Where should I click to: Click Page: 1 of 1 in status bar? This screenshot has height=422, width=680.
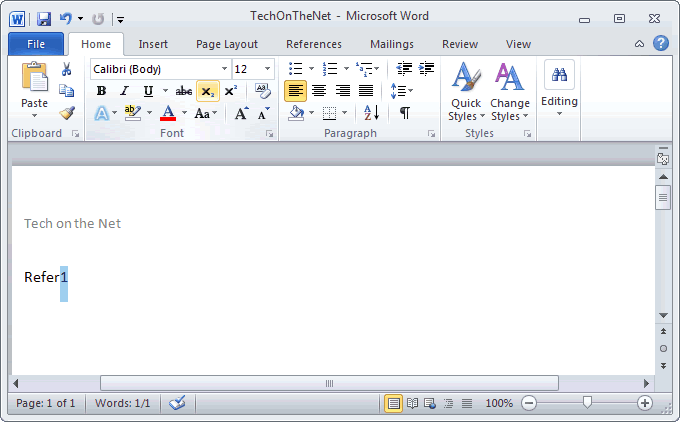(x=46, y=403)
